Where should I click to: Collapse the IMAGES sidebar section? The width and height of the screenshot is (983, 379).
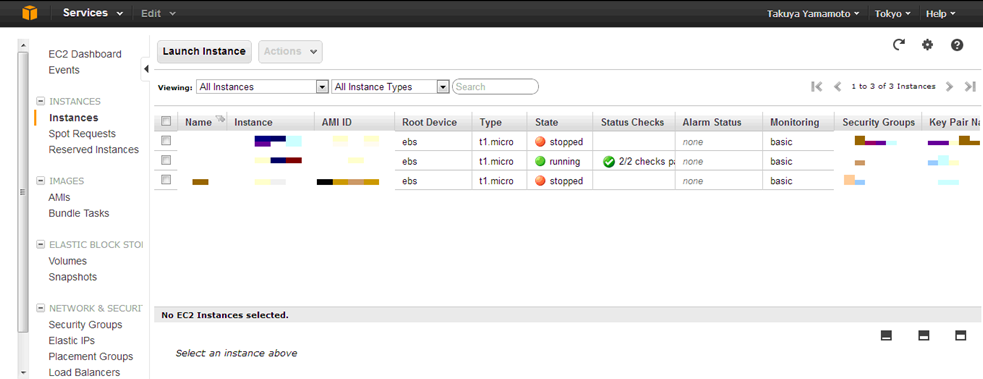click(41, 181)
